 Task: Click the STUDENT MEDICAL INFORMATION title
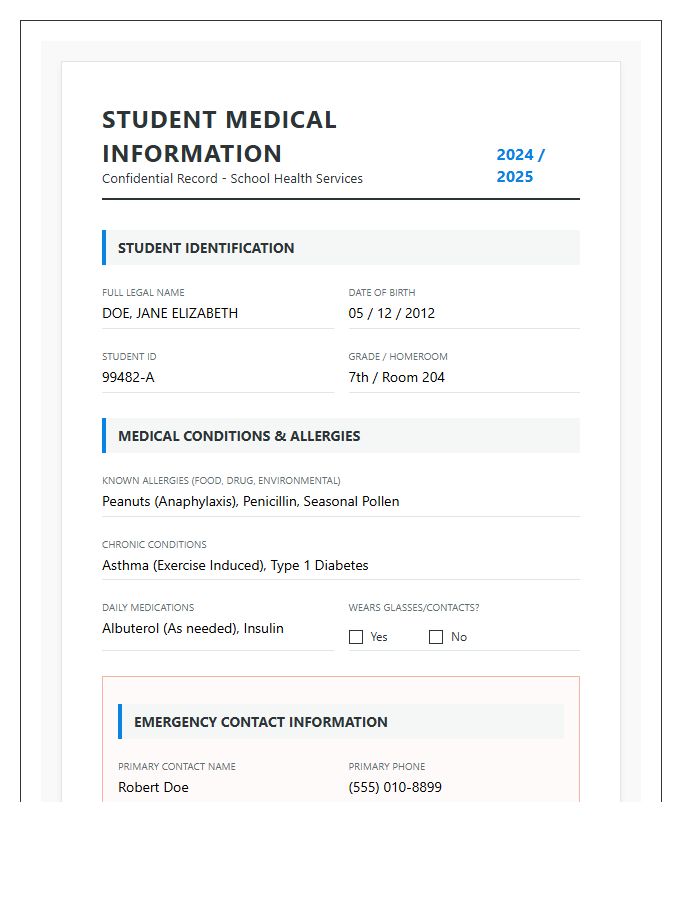218,136
